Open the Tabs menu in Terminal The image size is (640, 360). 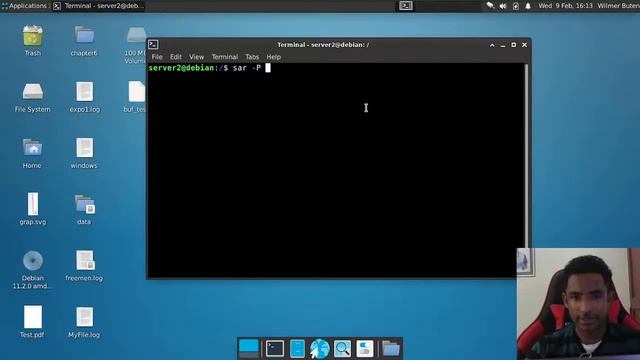tap(252, 57)
